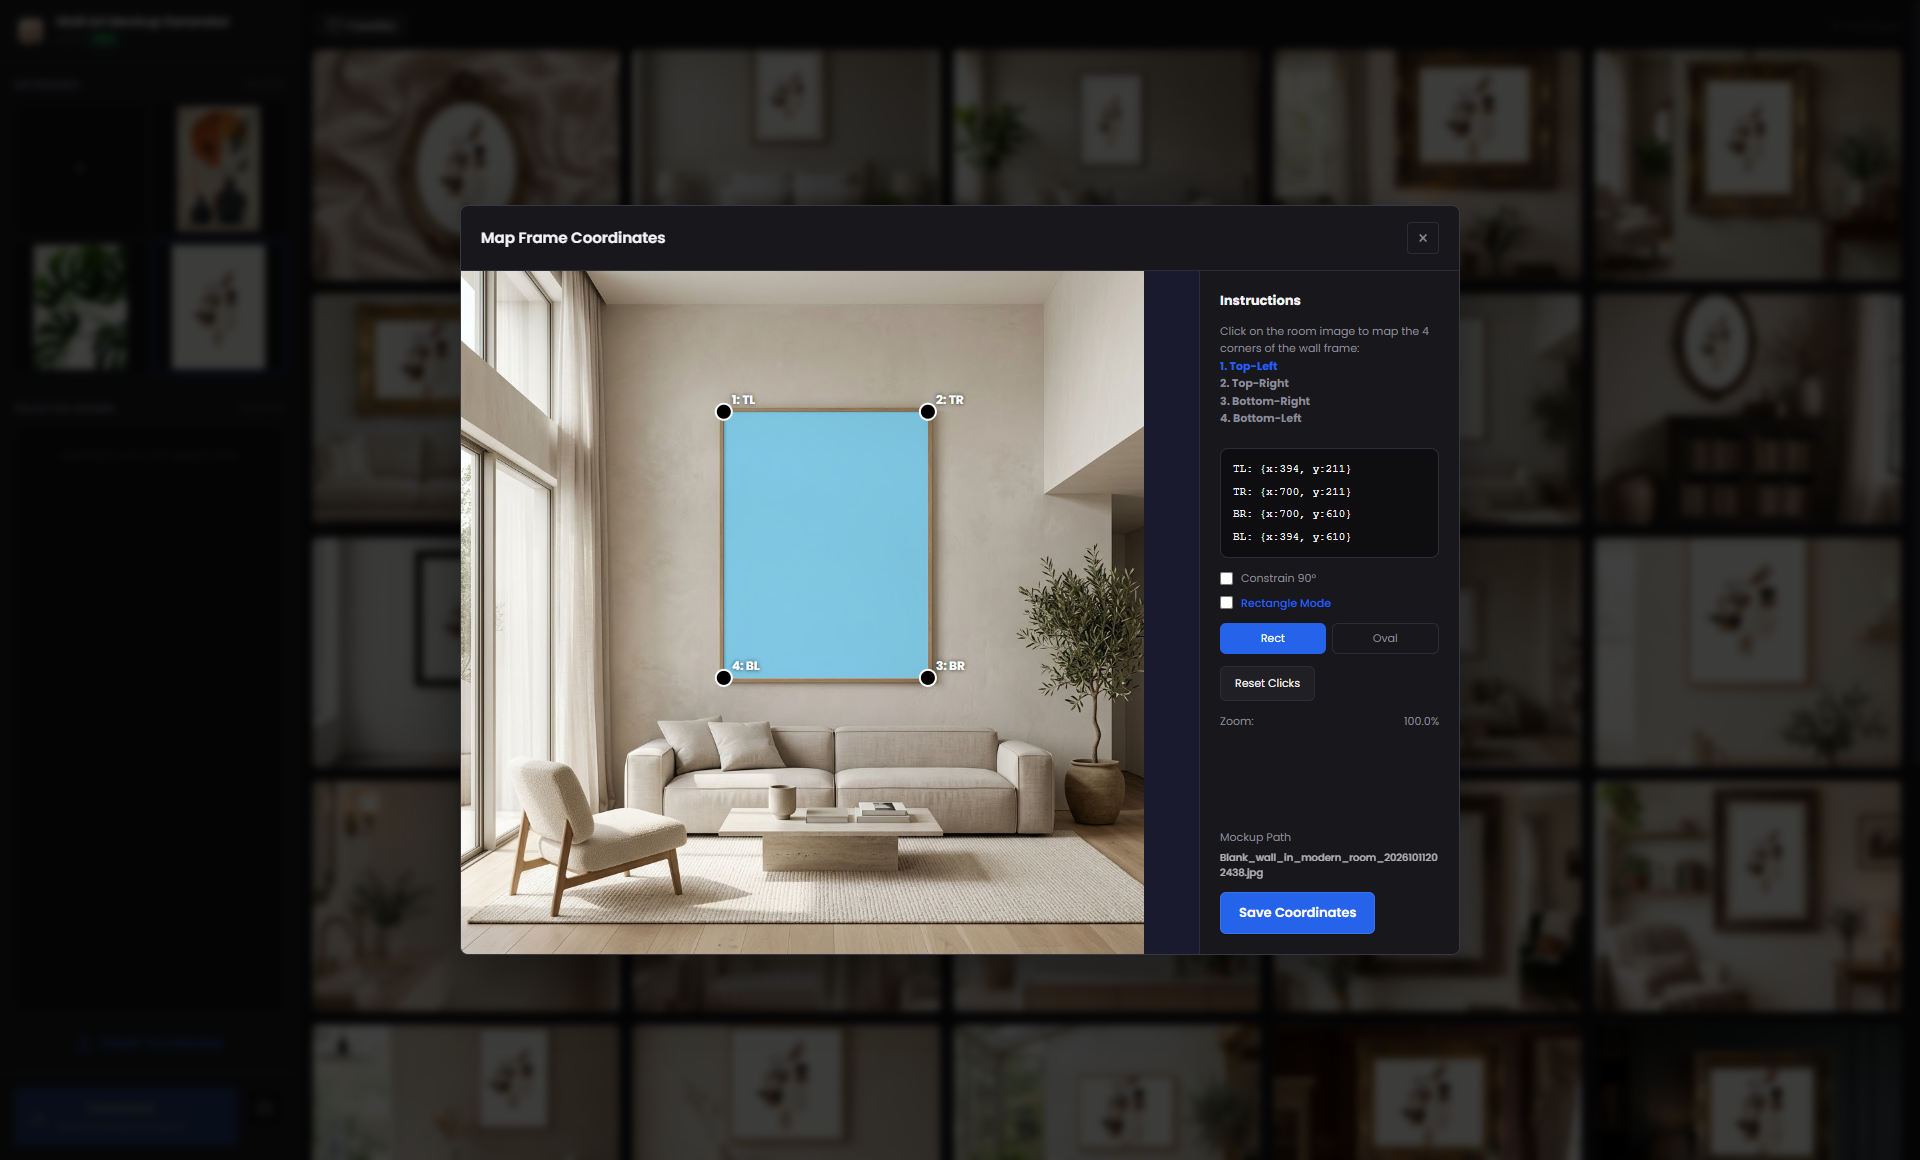Click the Map Frame Coordinates title

click(x=573, y=238)
